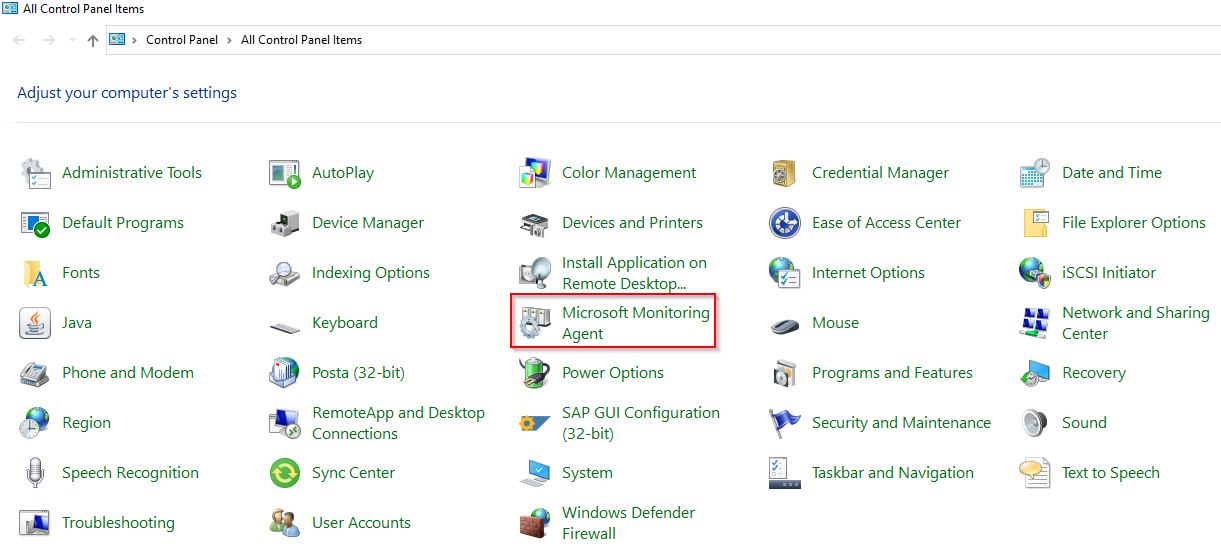Open the Windows Defender Firewall icon
The image size is (1221, 554).
pos(534,523)
